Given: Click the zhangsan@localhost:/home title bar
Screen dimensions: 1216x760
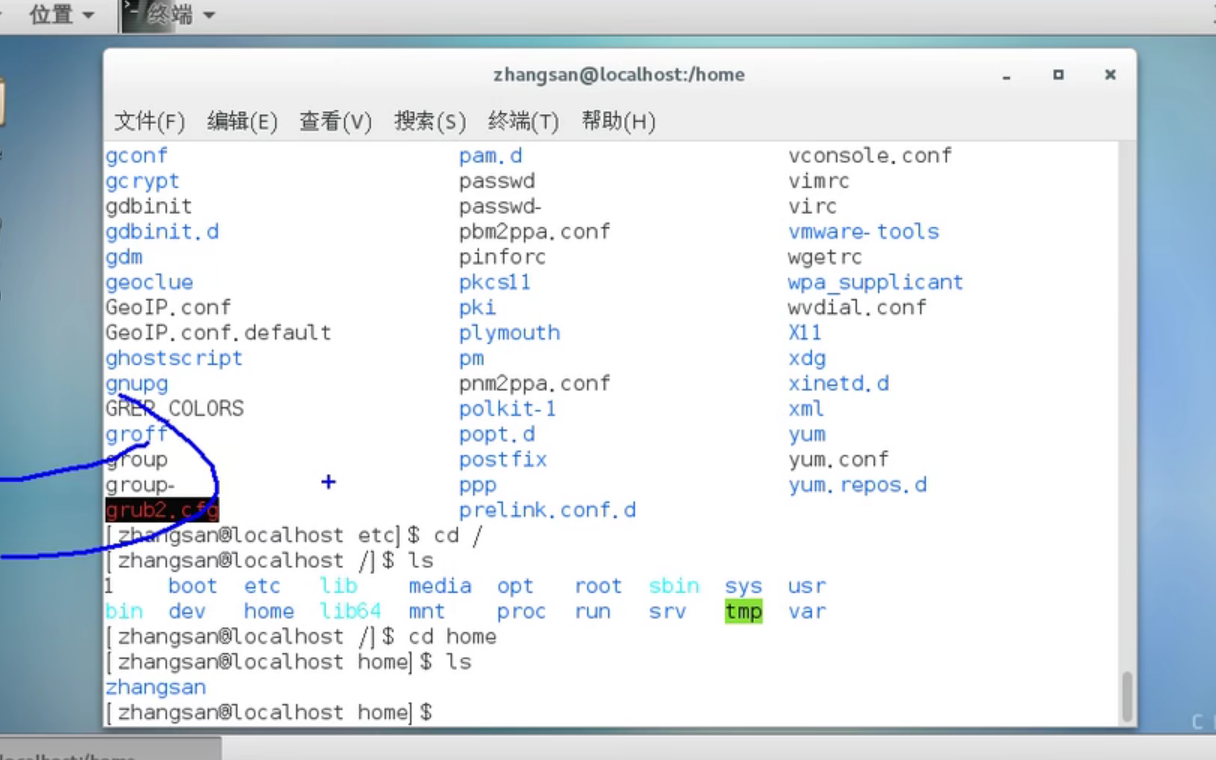Looking at the screenshot, I should (618, 74).
